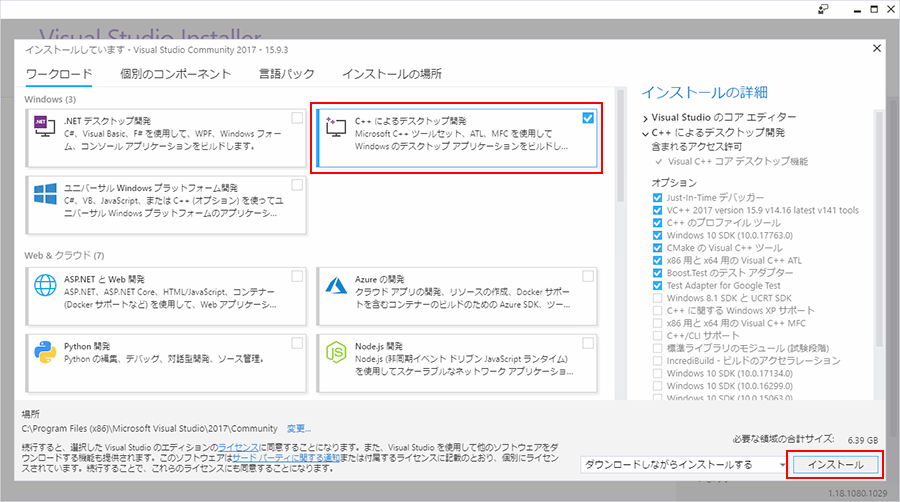This screenshot has width=900, height=502.
Task: Click the install path C:\Program Files (x86) text
Action: click(149, 429)
